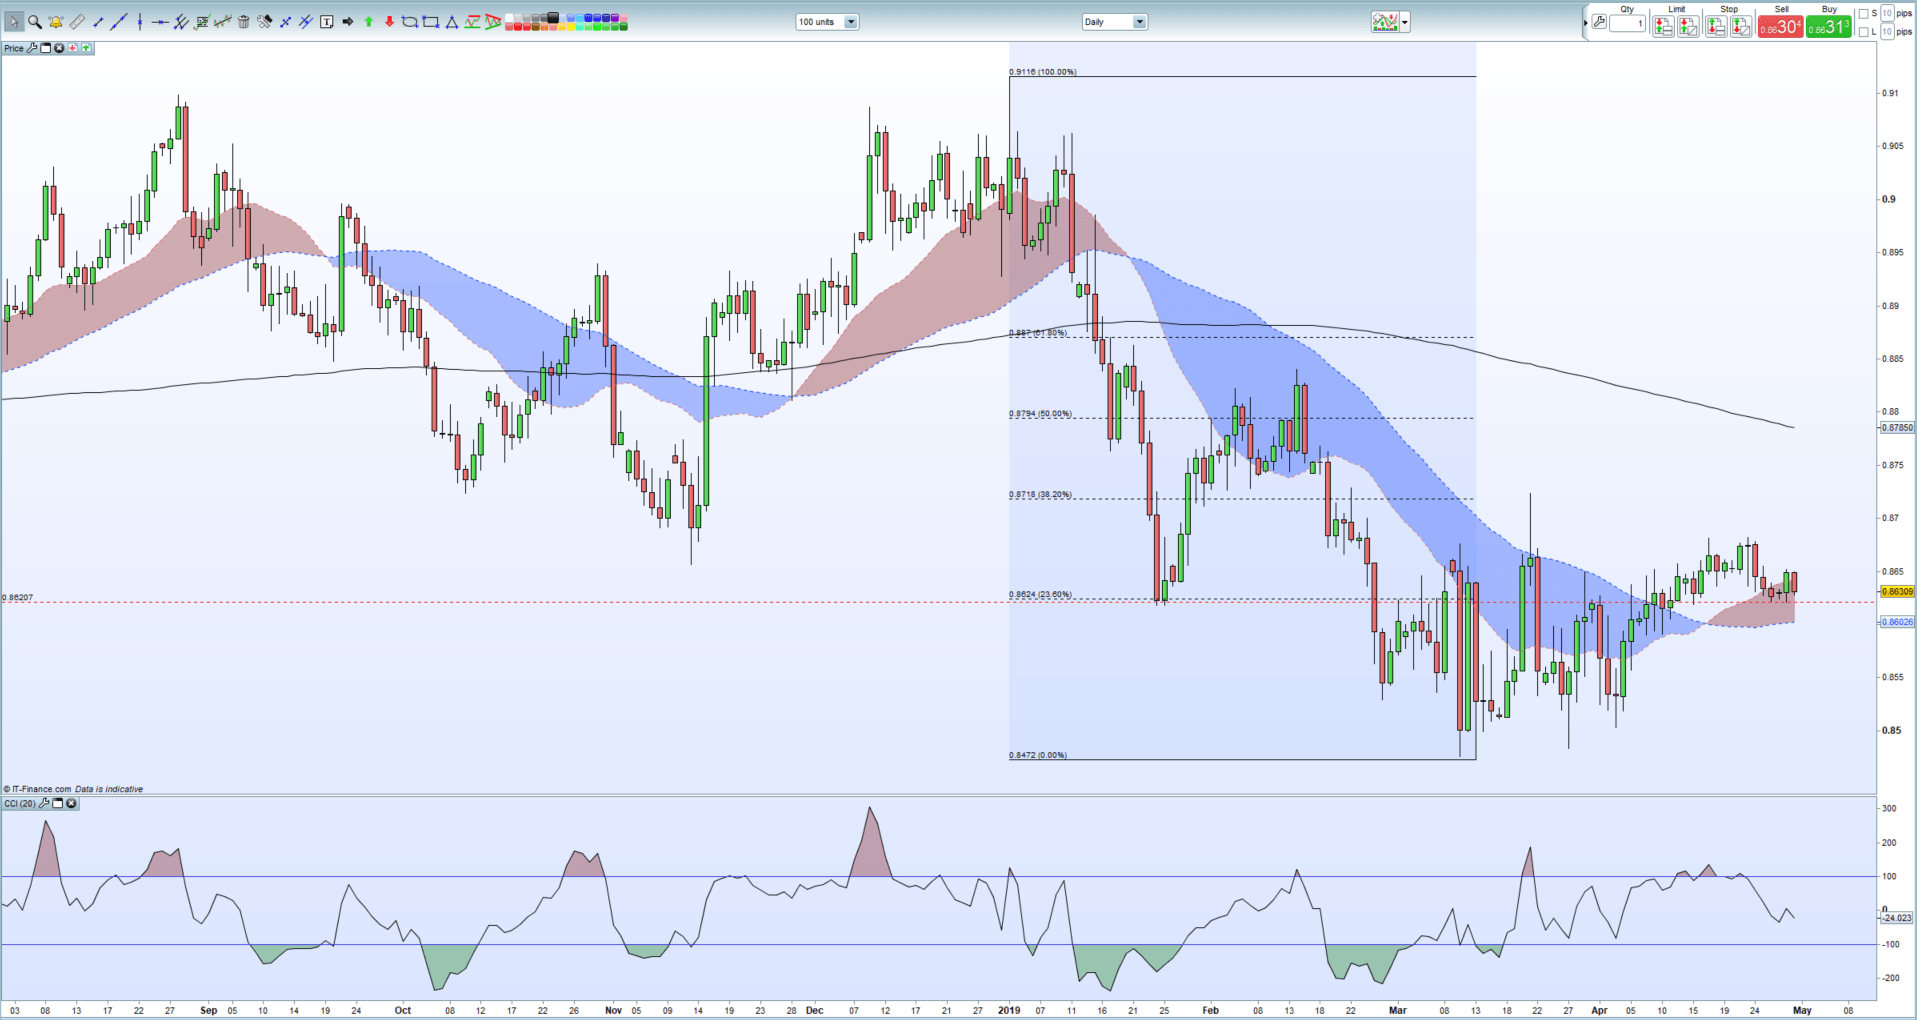
Task: Enable the L limit pips checkbox
Action: pyautogui.click(x=1863, y=32)
